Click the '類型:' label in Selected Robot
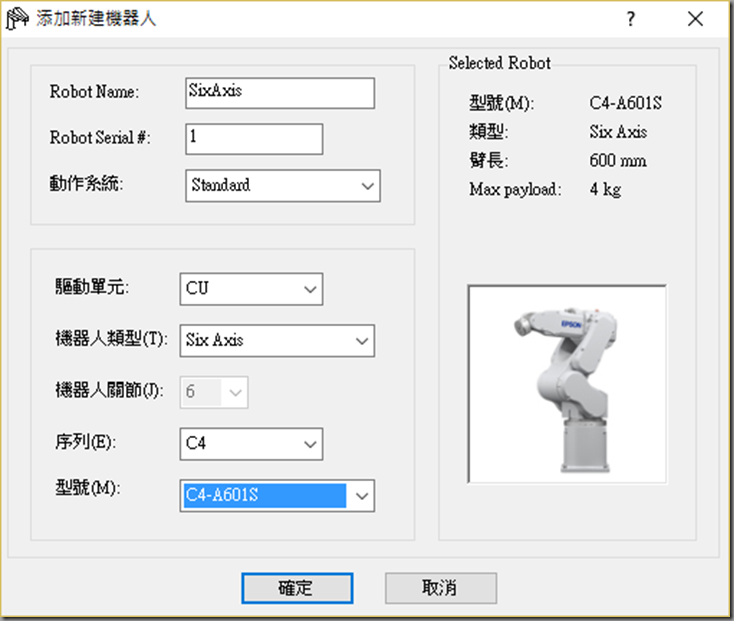This screenshot has width=734, height=621. click(489, 132)
